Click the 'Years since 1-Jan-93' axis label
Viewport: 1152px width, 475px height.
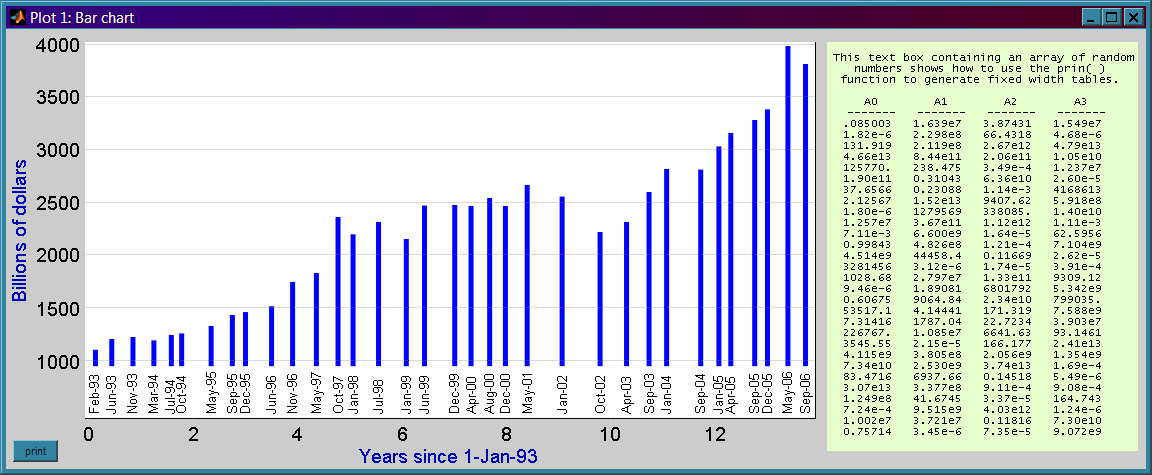448,457
